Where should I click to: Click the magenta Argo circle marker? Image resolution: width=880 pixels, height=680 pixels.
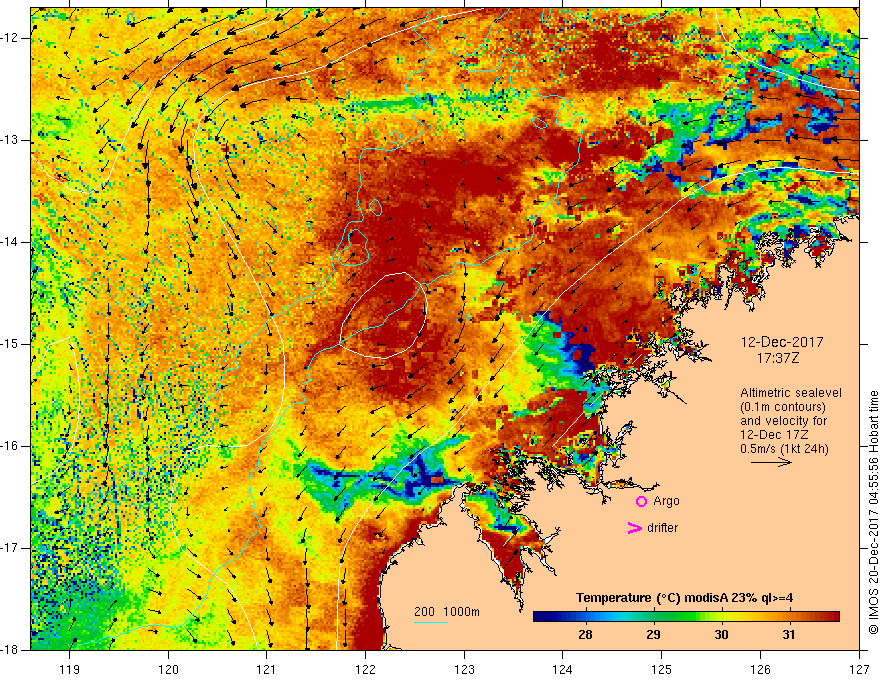pos(641,502)
